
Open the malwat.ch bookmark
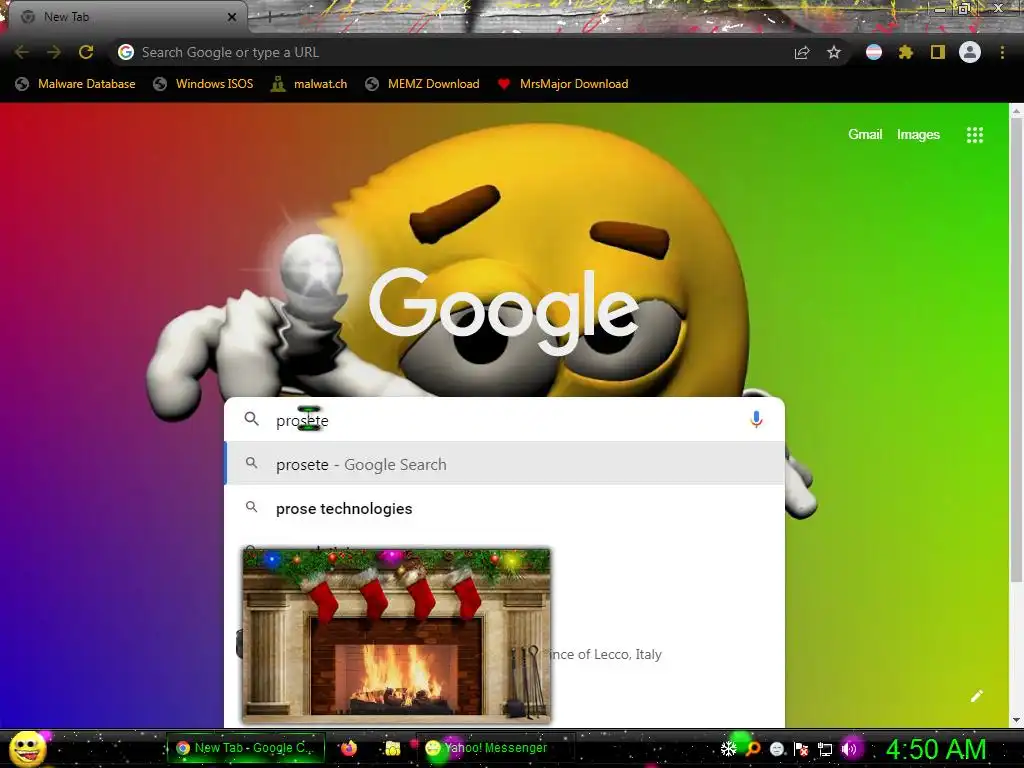(309, 84)
